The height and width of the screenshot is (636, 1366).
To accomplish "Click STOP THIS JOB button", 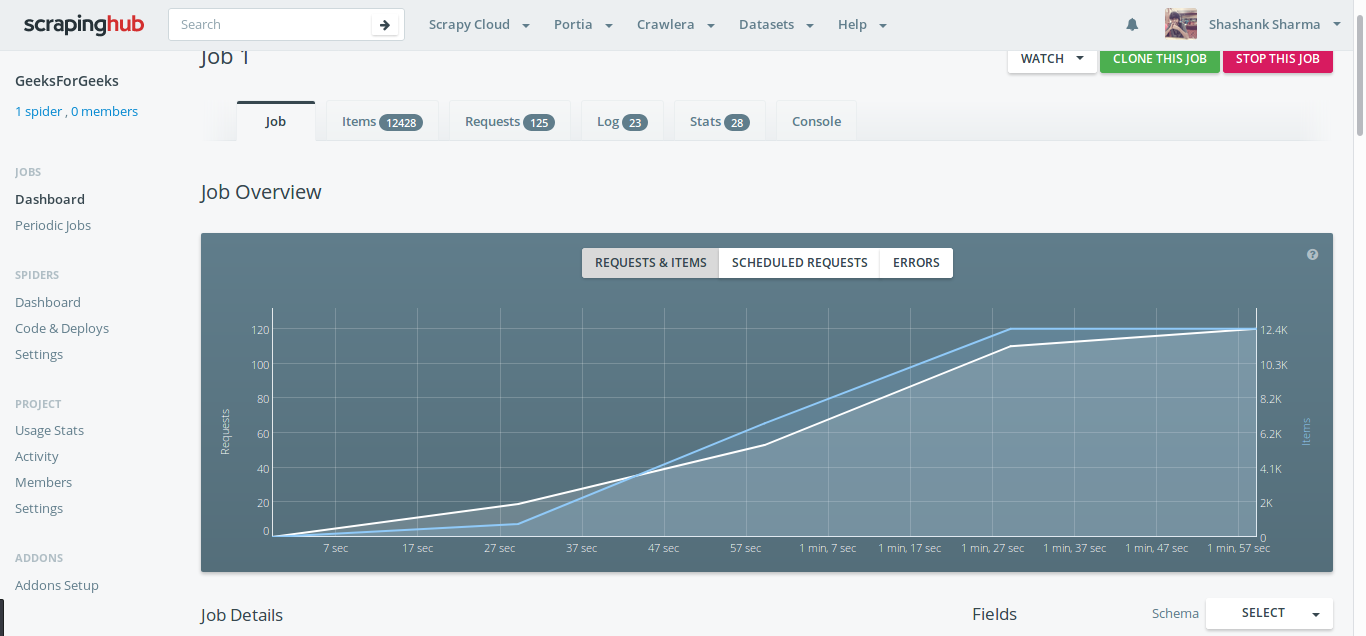I will point(1278,59).
